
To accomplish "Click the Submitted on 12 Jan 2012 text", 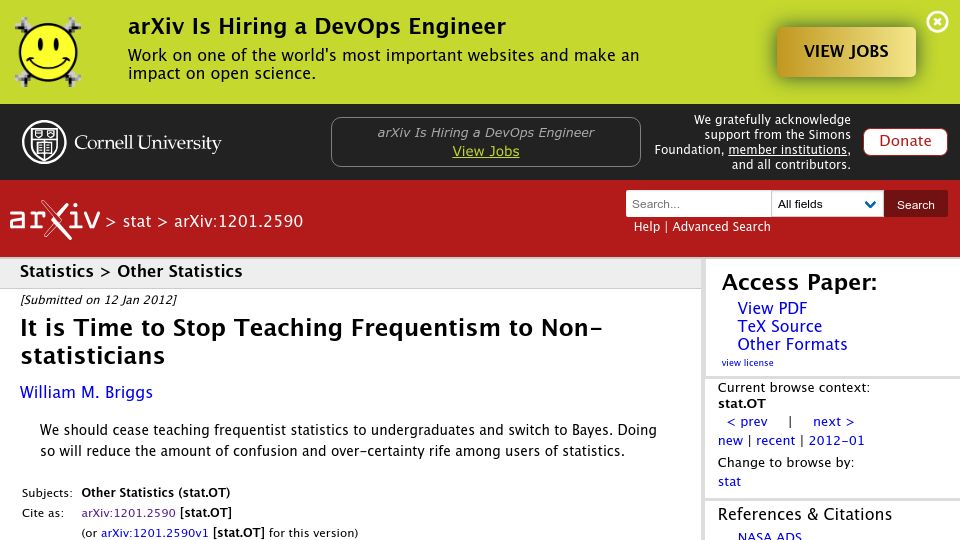I will pos(99,300).
